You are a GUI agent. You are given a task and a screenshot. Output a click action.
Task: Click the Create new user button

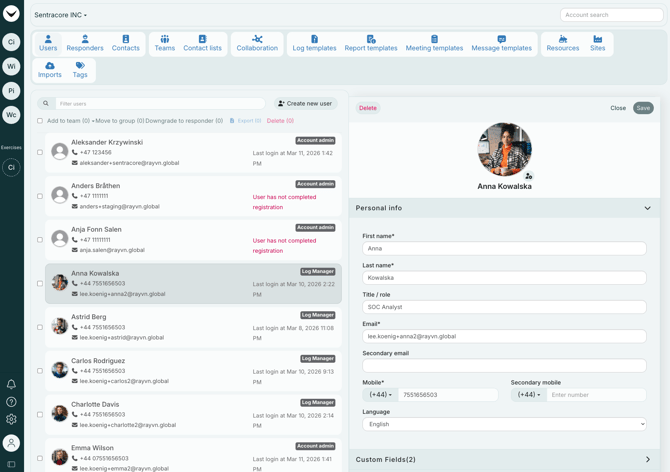[306, 104]
